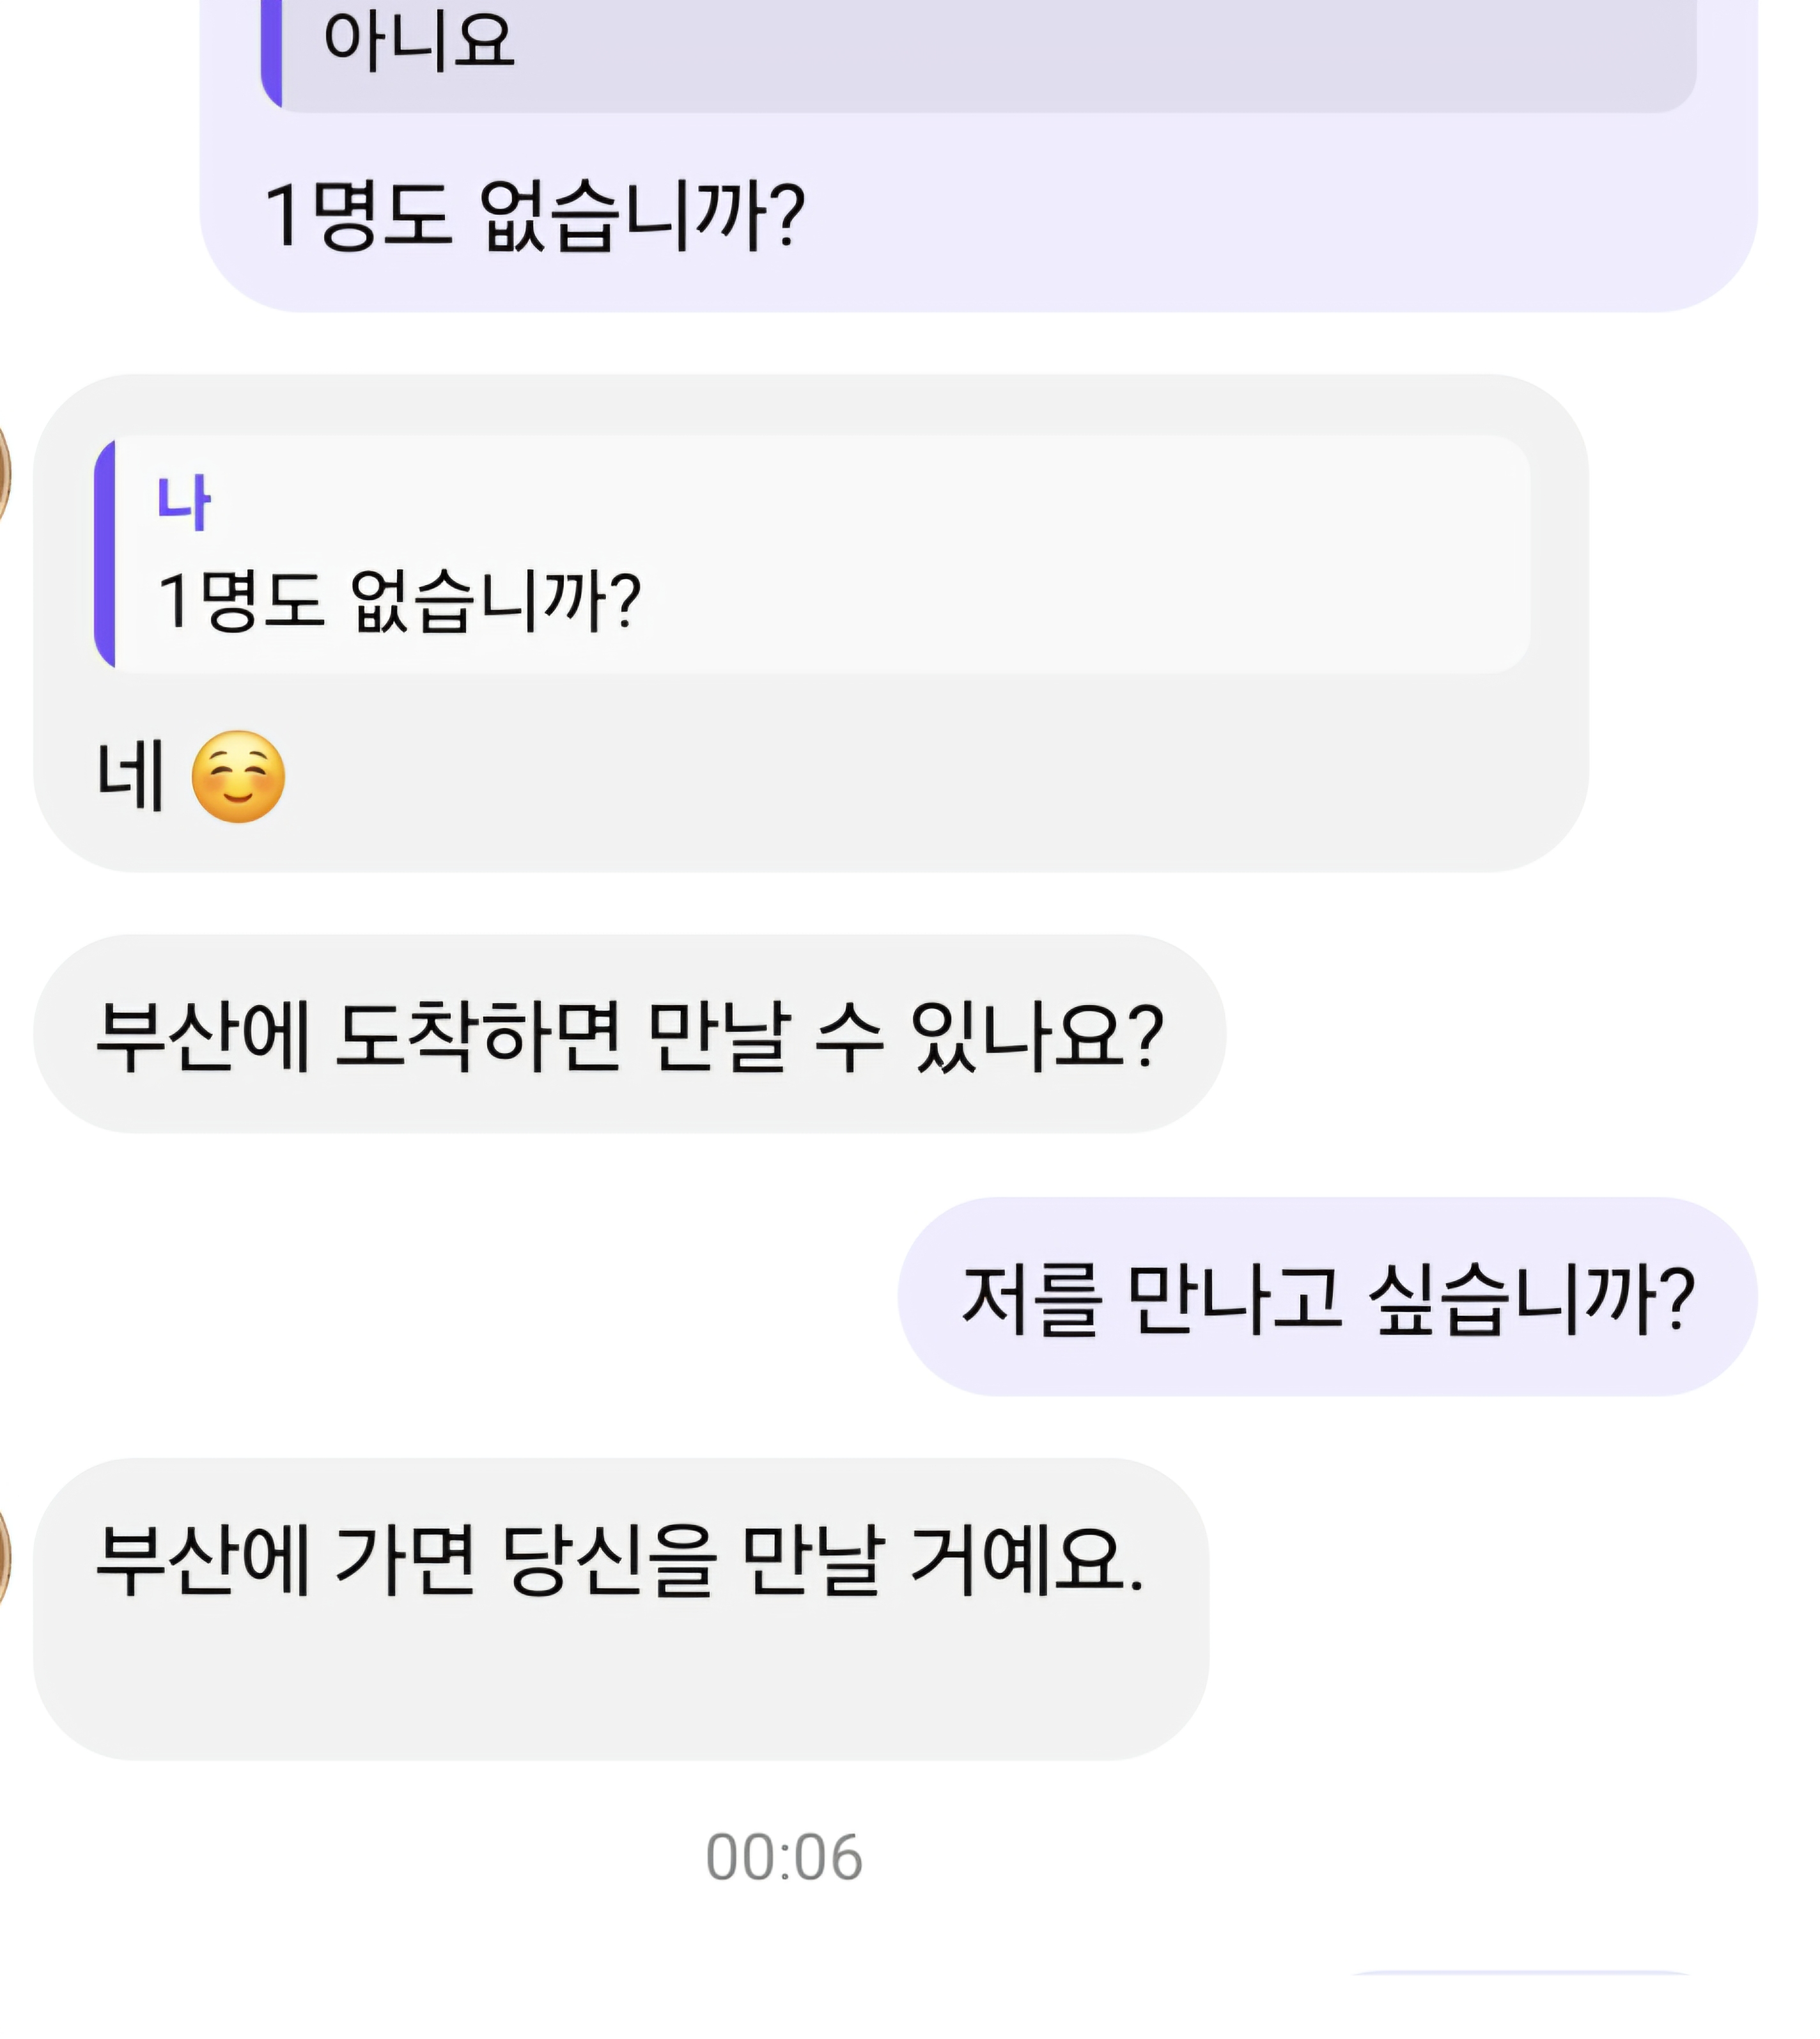Tap the "네" reply text
This screenshot has width=1820, height=2039.
pyautogui.click(x=130, y=776)
